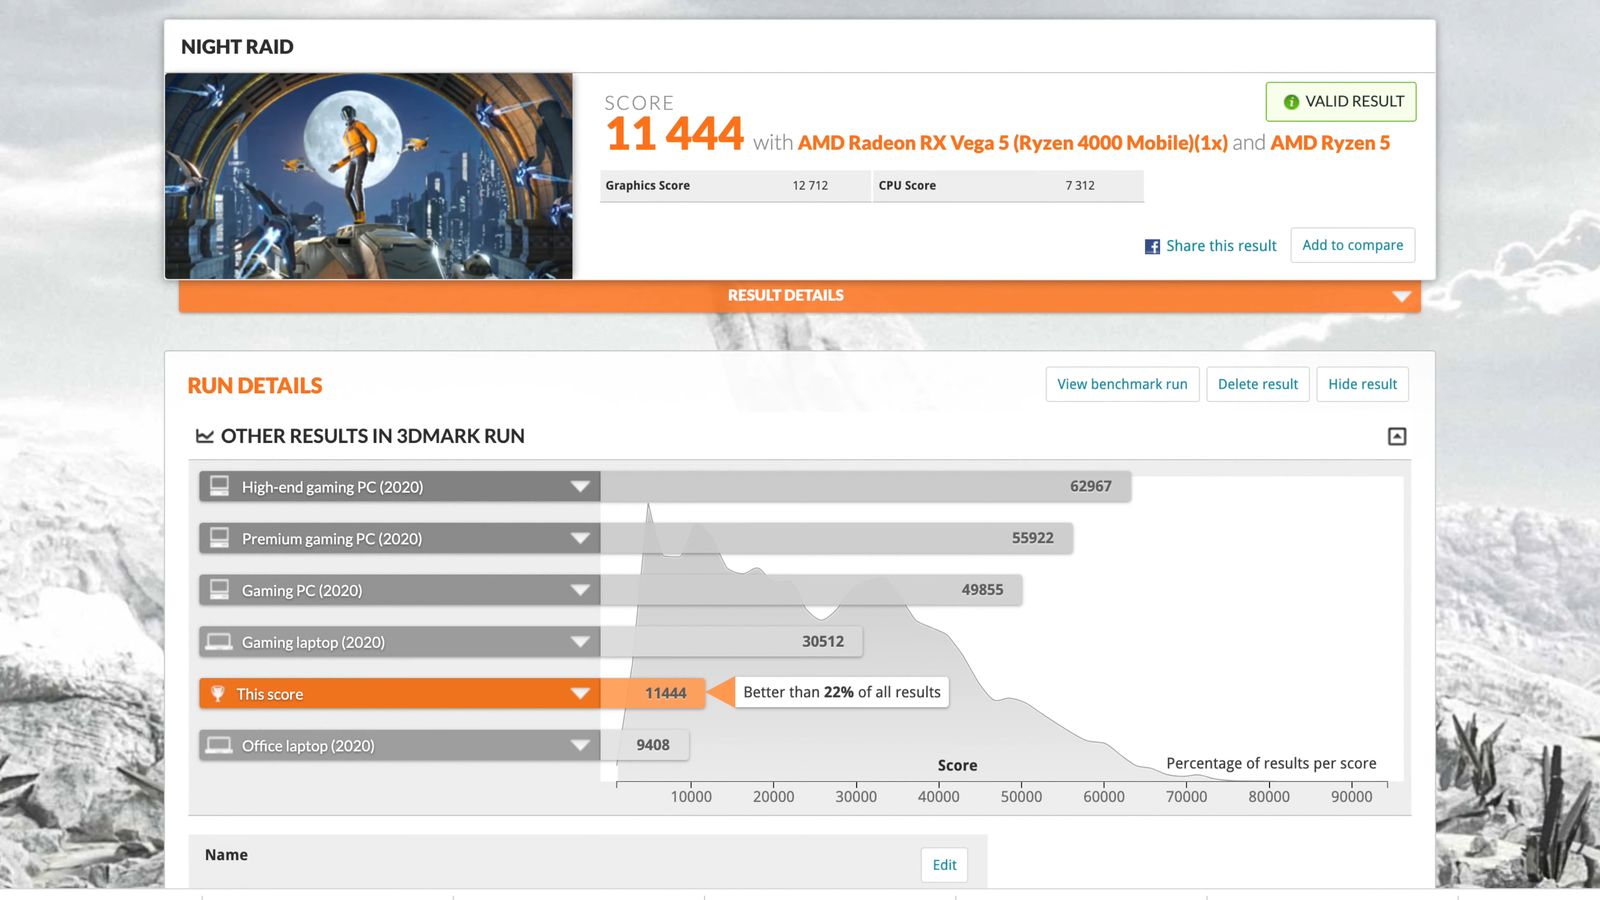Click the desktop icon for Premium gaming PC
1600x900 pixels.
pyautogui.click(x=219, y=538)
